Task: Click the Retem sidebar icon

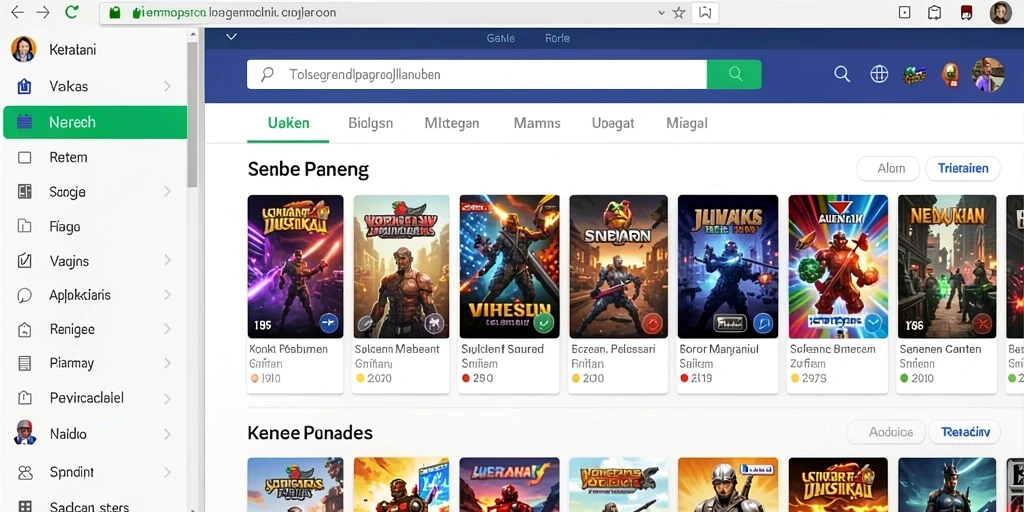Action: 25,157
